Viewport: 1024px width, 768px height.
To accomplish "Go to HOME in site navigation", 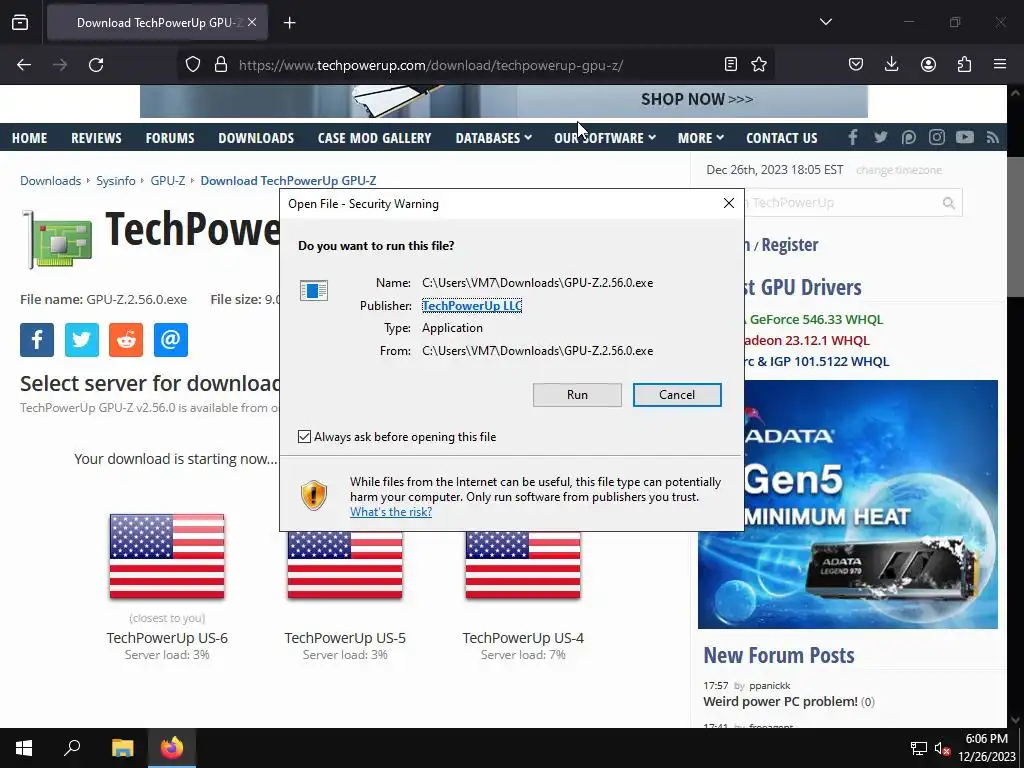I will coord(29,138).
